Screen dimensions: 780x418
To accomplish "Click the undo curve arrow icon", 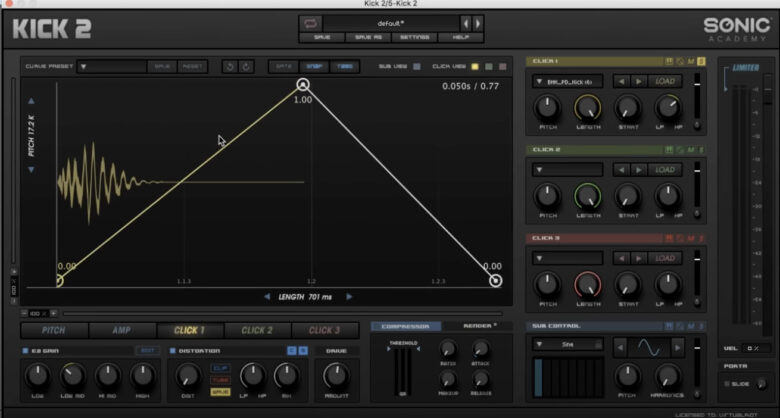I will tap(229, 67).
